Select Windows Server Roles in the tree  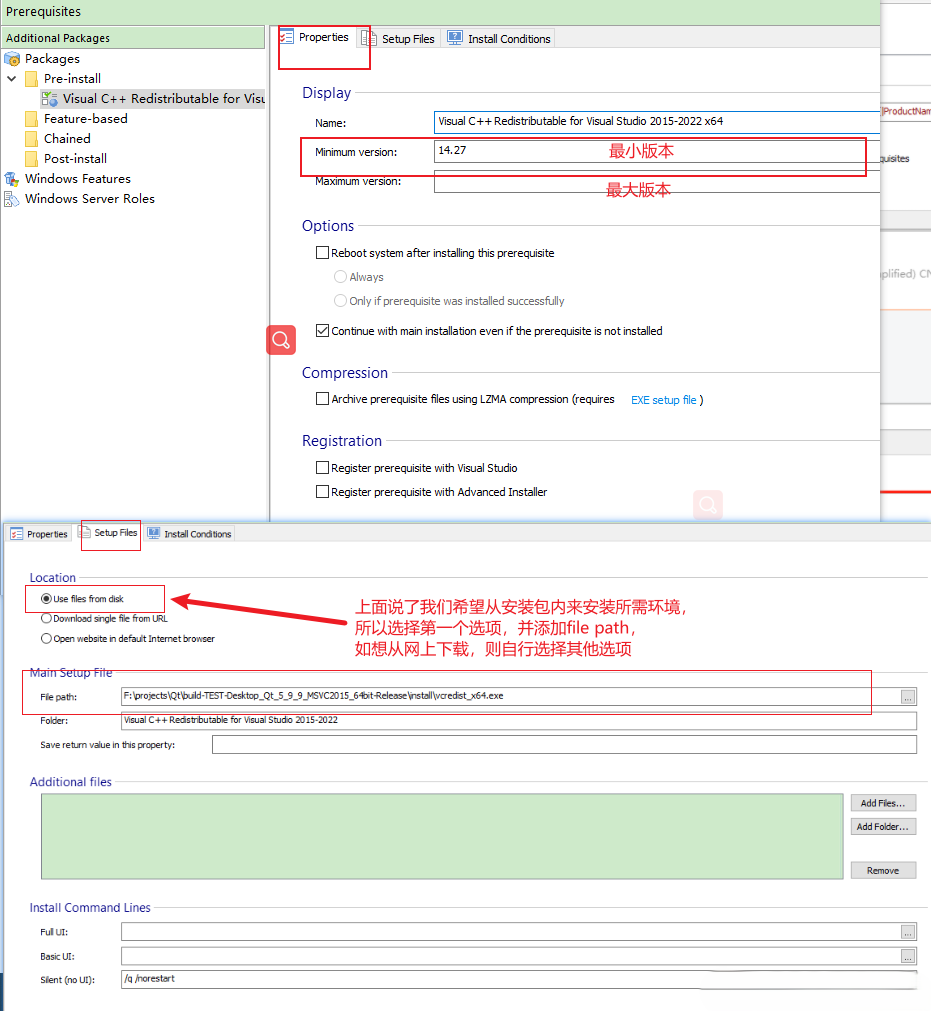pos(90,199)
